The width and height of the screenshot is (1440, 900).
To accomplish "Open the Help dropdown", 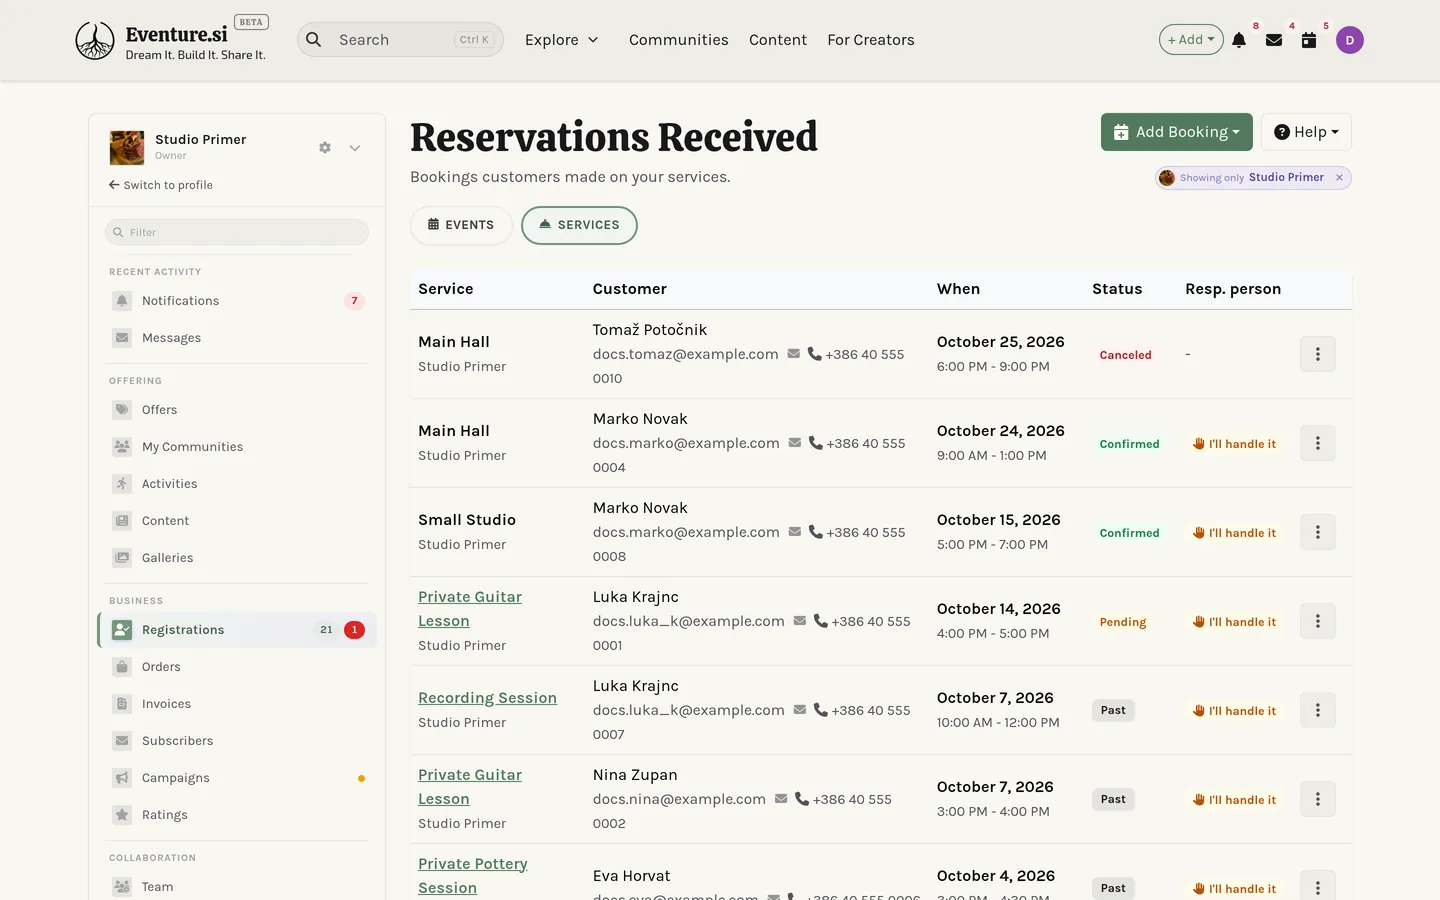I will click(x=1306, y=132).
